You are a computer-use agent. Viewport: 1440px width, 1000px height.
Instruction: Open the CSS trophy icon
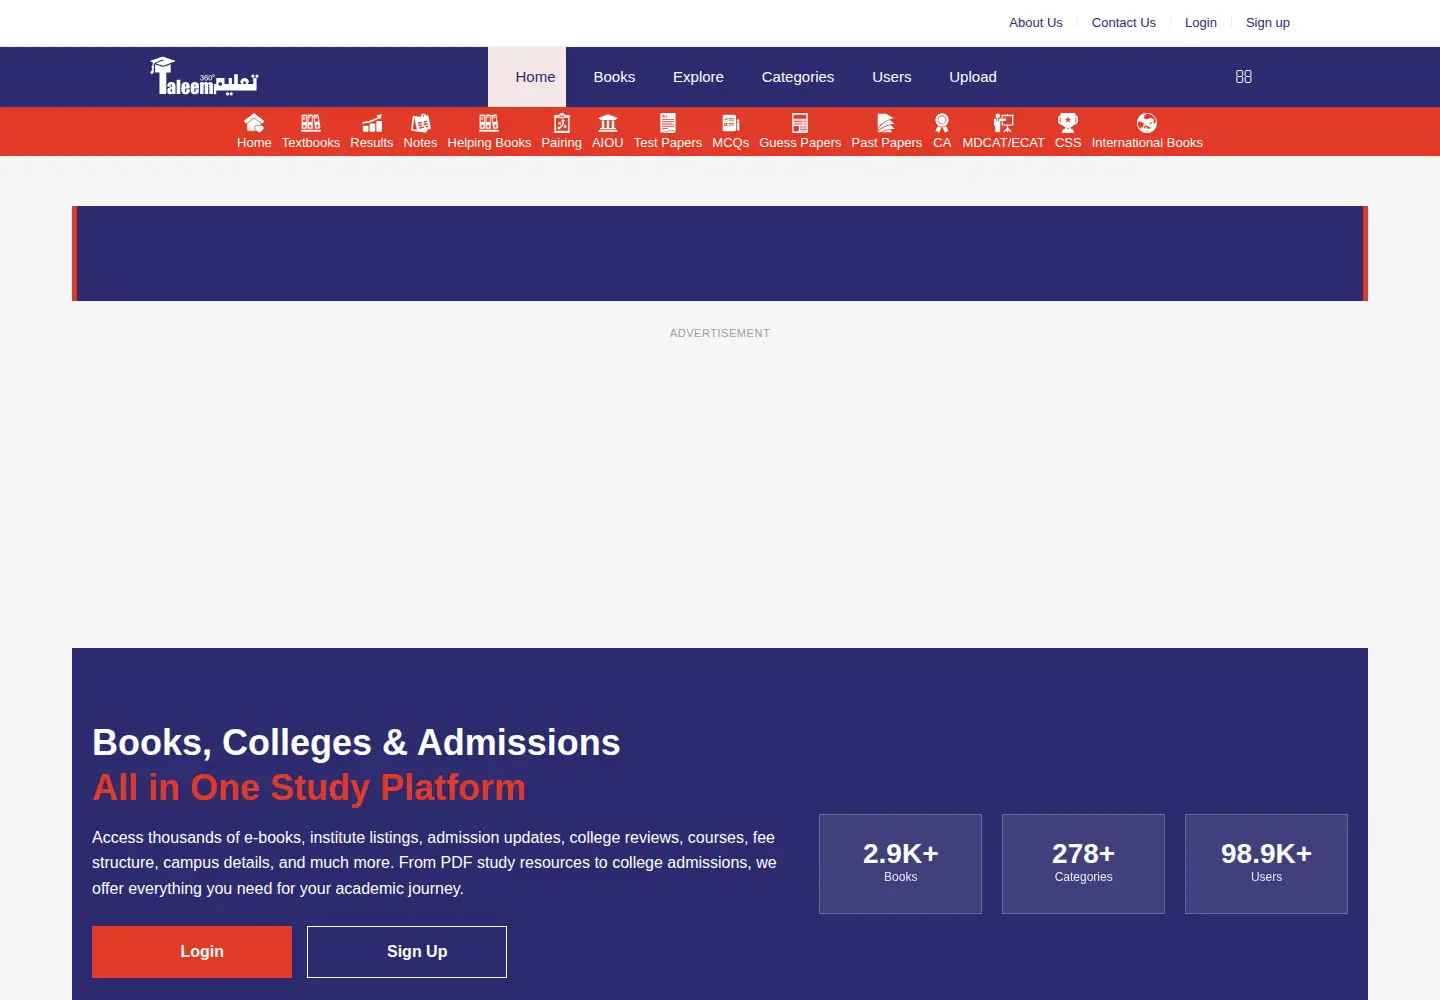click(1068, 123)
